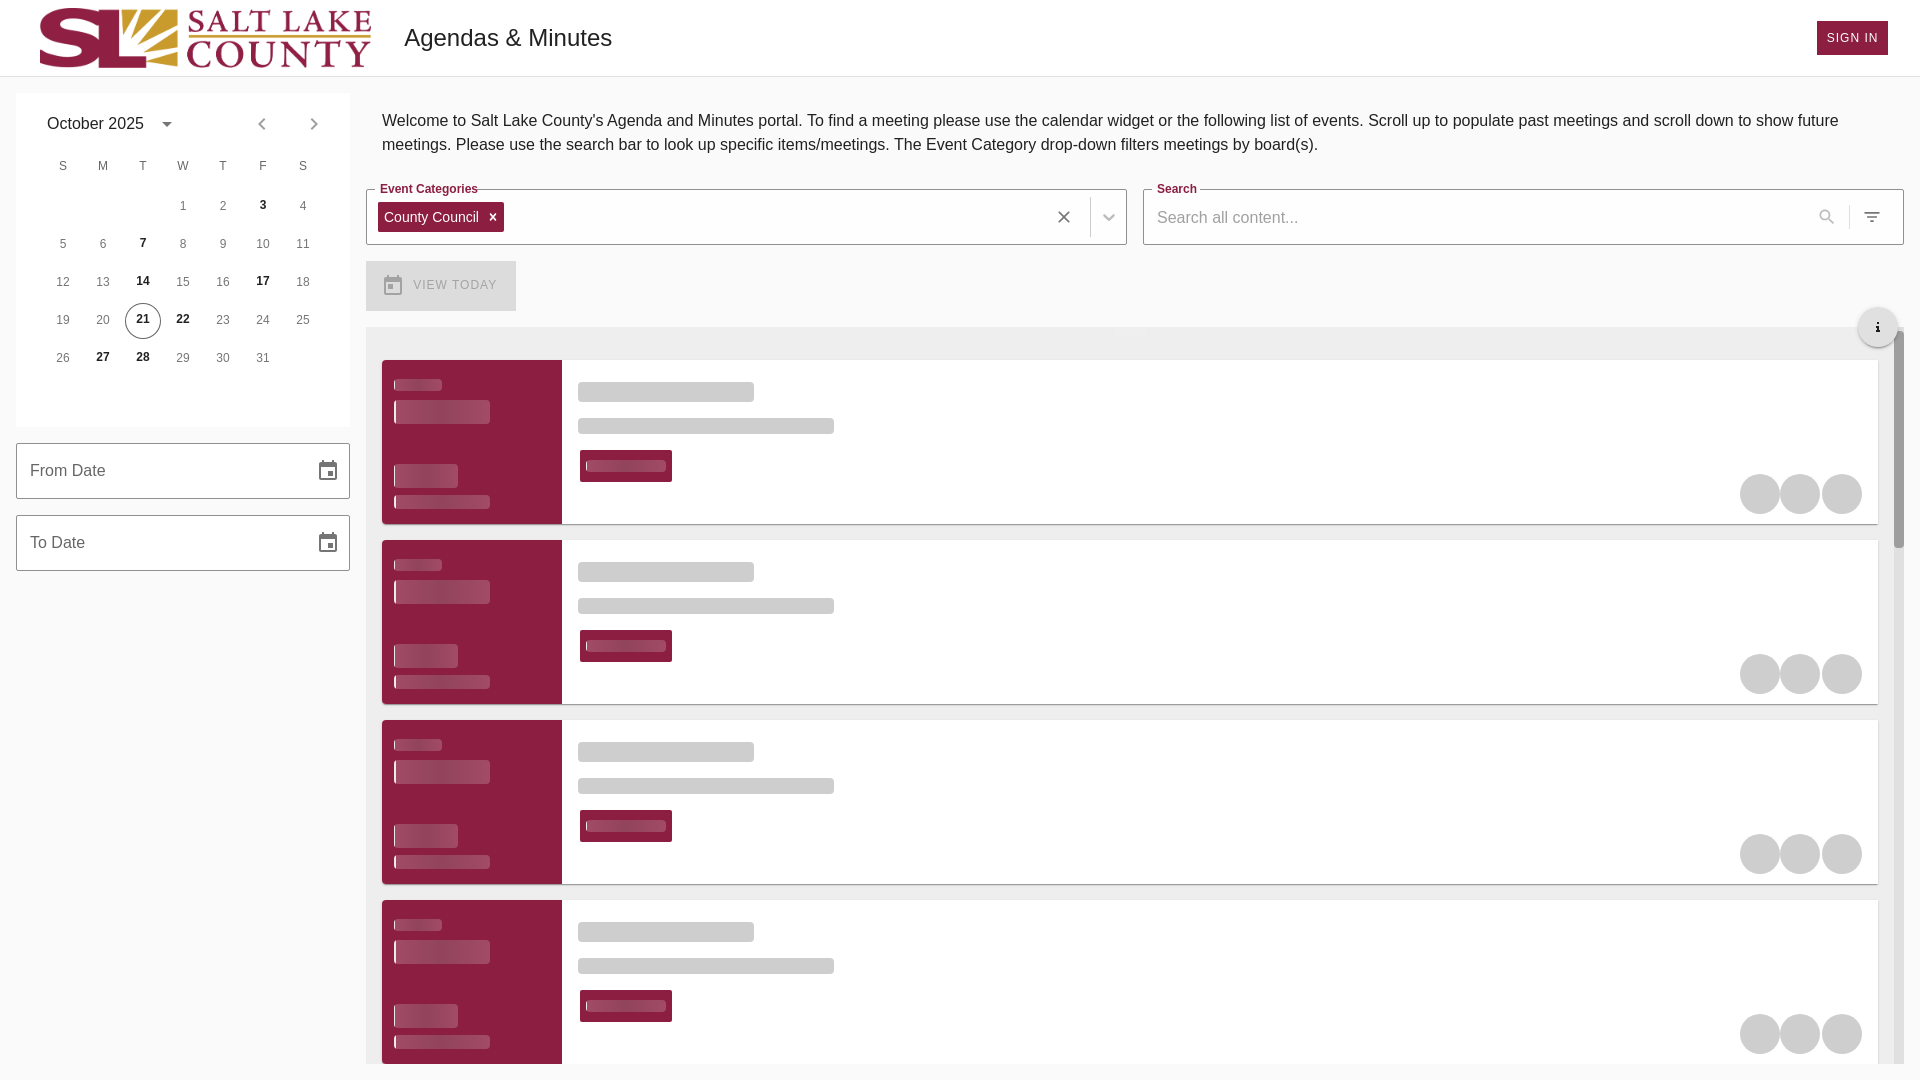
Task: Open the From Date calendar picker icon
Action: (328, 471)
